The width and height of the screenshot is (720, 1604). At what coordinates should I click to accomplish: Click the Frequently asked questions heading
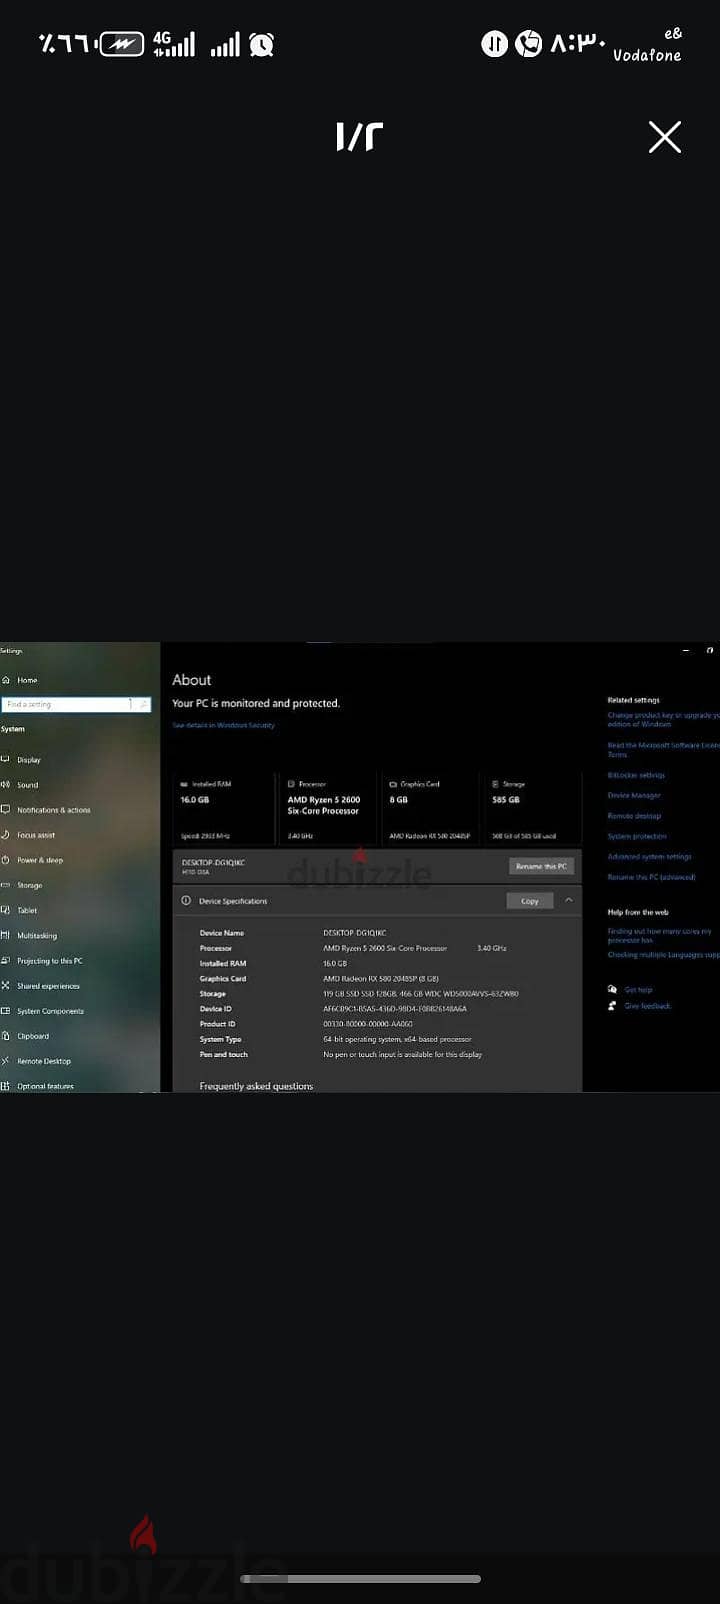pos(256,1086)
